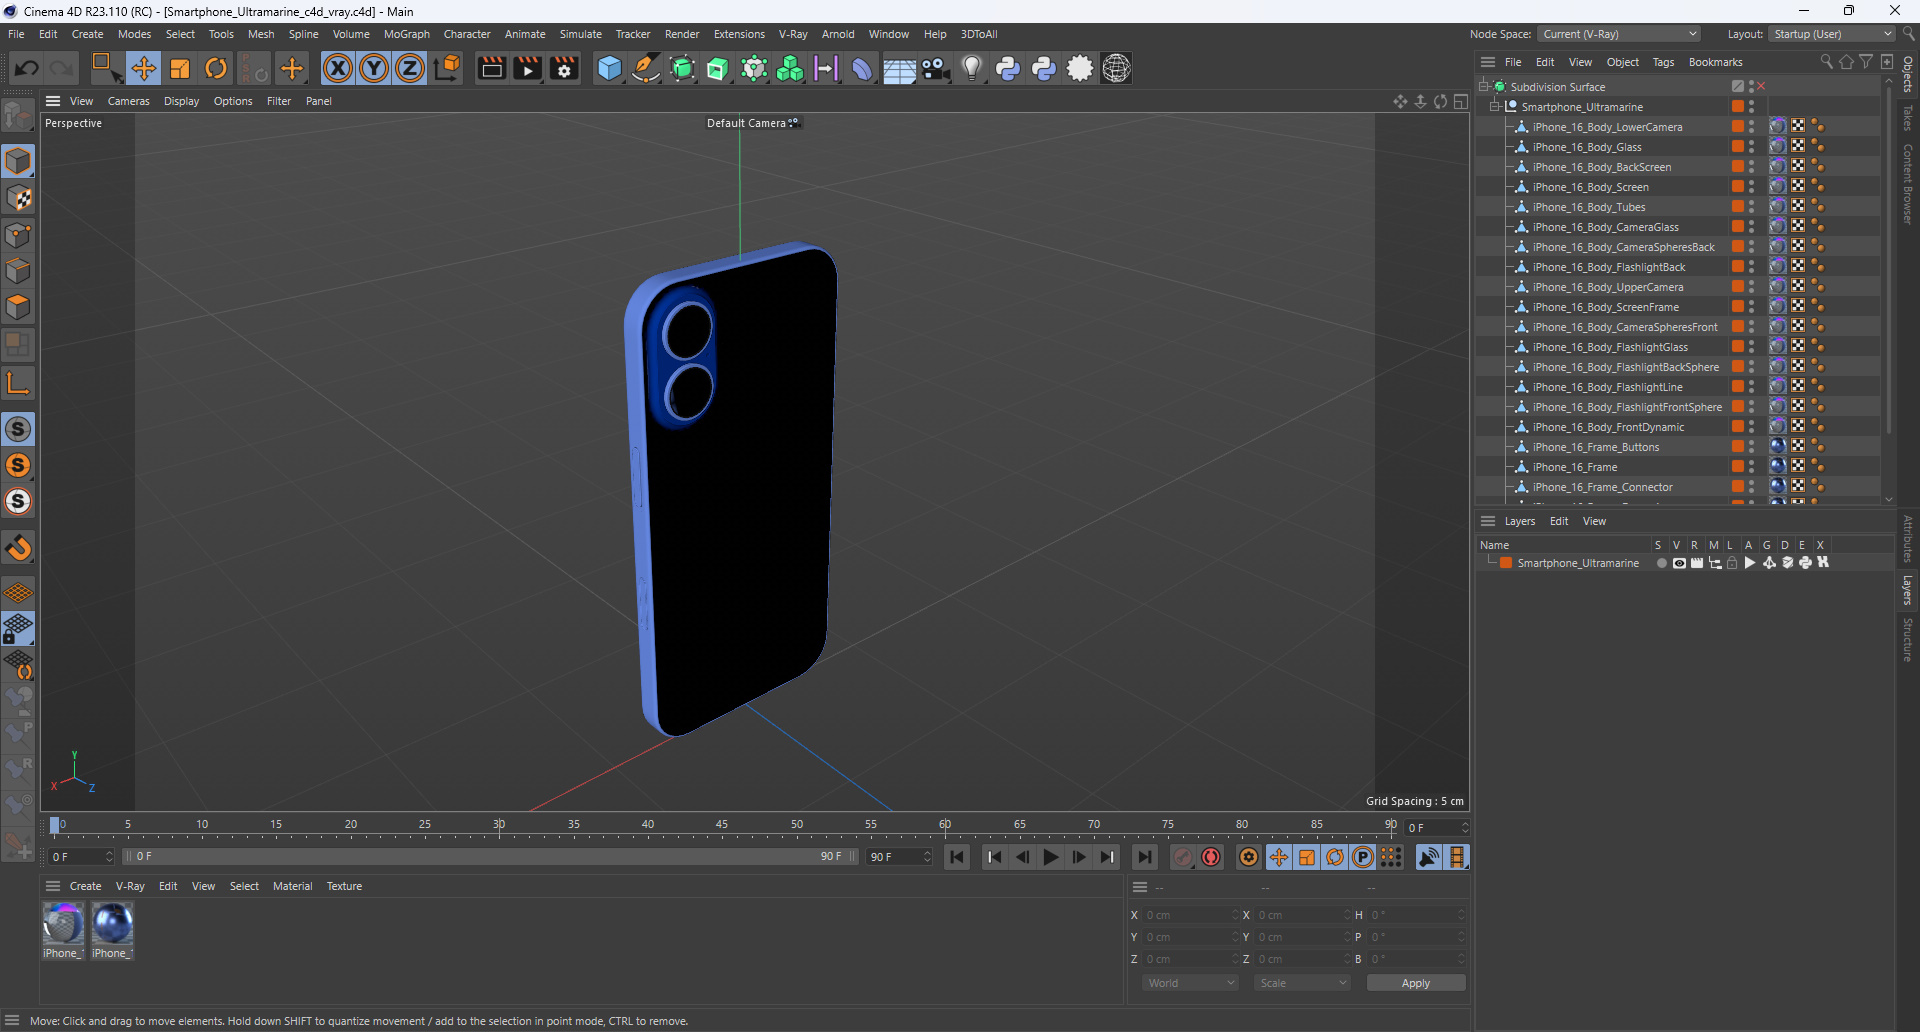This screenshot has width=1920, height=1032.
Task: Open Edit Render Settings icon
Action: click(564, 68)
